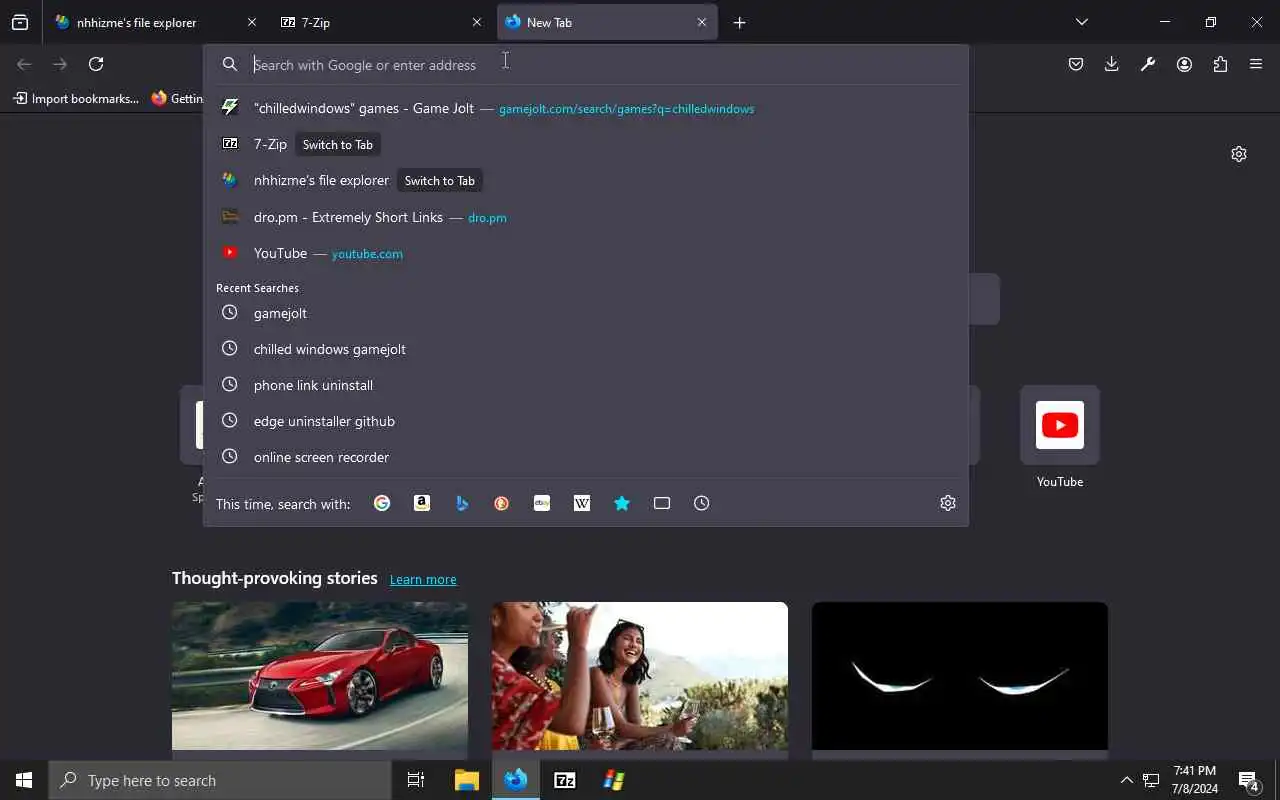Image resolution: width=1280 pixels, height=800 pixels.
Task: Select recent search 'edge uninstaller github'
Action: tap(586, 421)
